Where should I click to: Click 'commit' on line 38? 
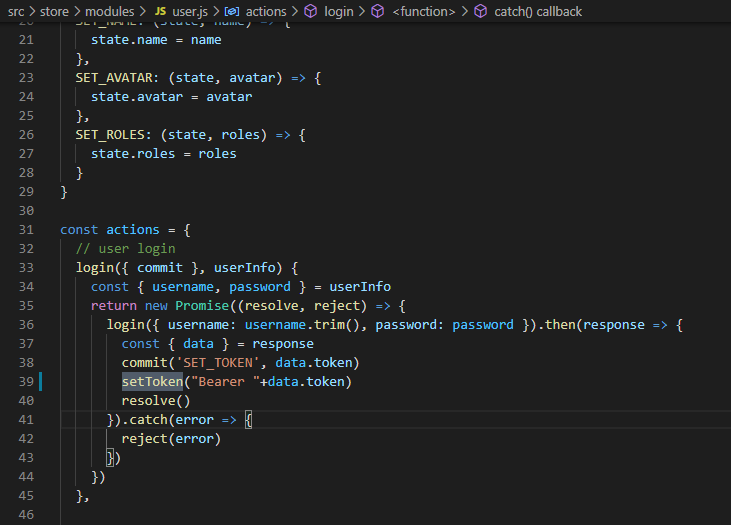(x=145, y=363)
